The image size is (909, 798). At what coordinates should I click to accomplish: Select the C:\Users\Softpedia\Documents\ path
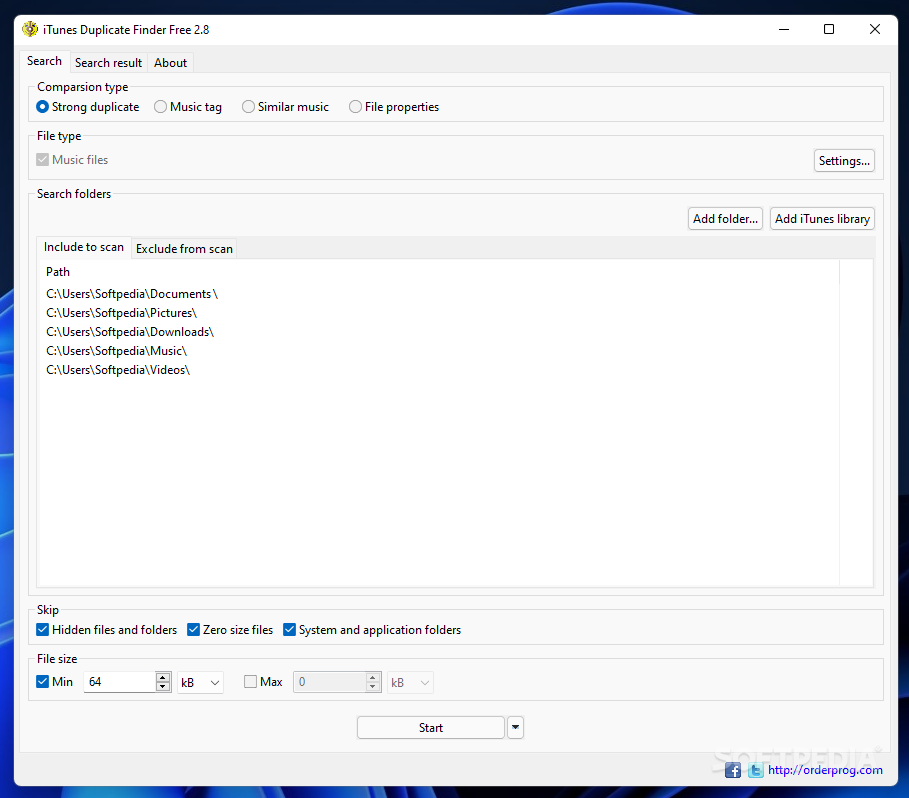point(132,294)
